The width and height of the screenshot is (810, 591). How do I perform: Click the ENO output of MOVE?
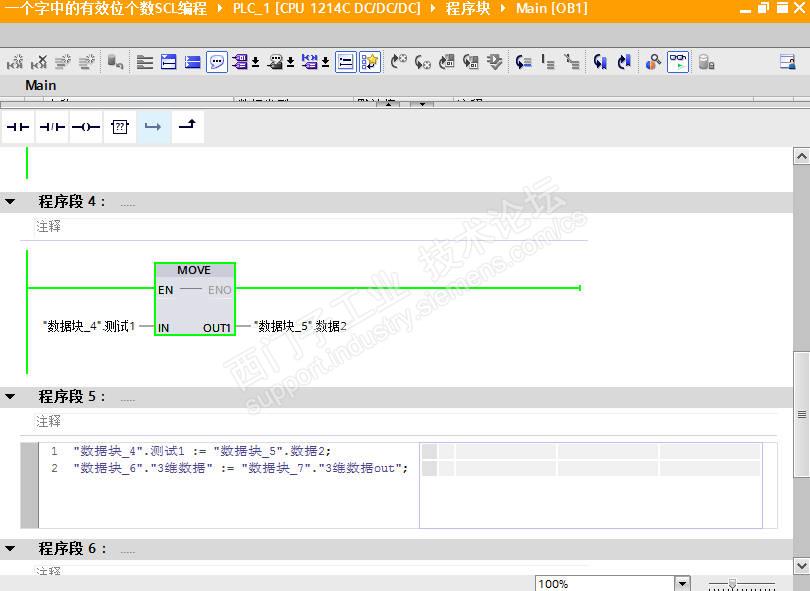(x=220, y=290)
